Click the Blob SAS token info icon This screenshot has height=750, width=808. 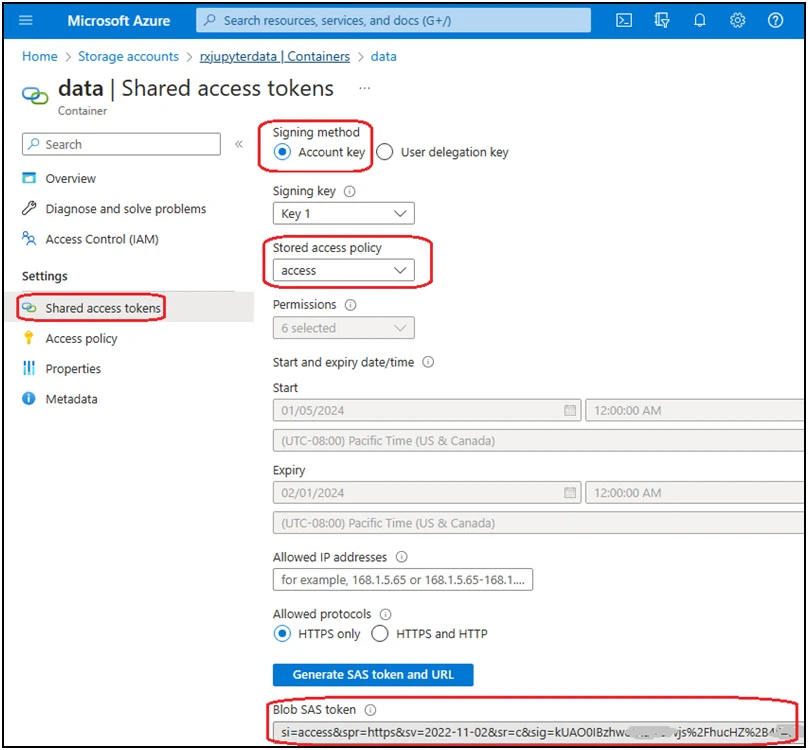pyautogui.click(x=370, y=710)
